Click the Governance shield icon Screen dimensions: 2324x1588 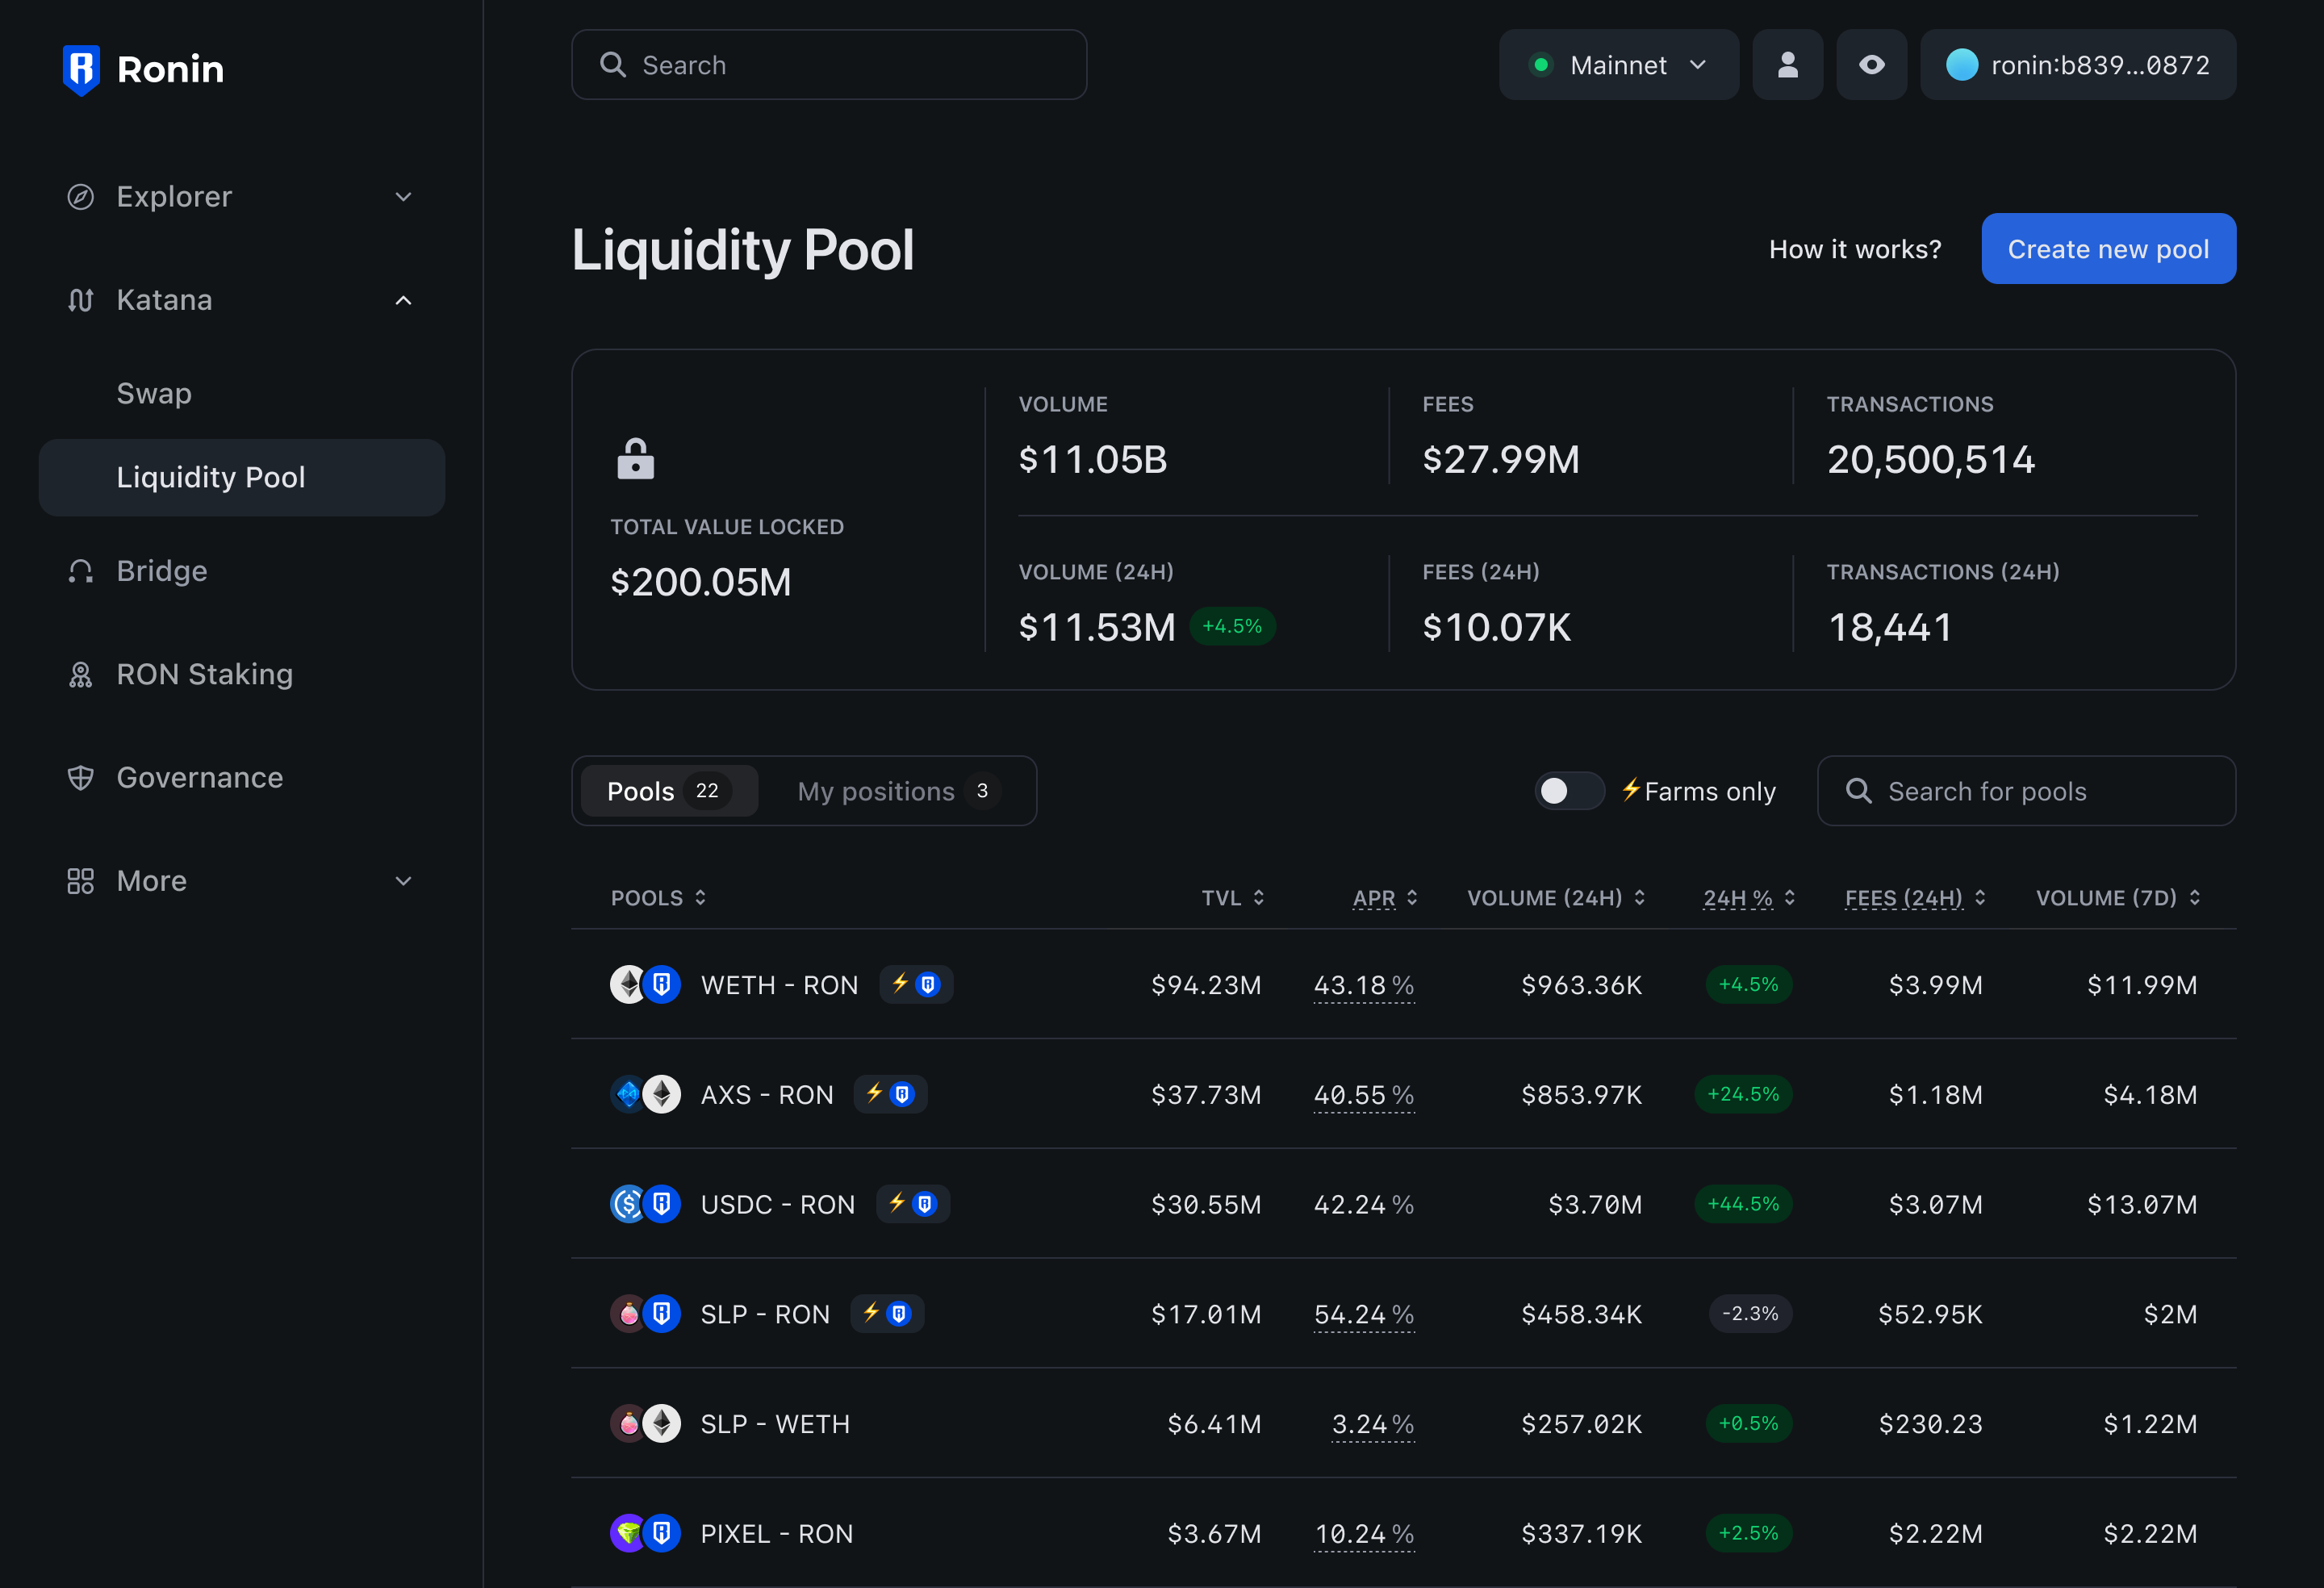80,778
